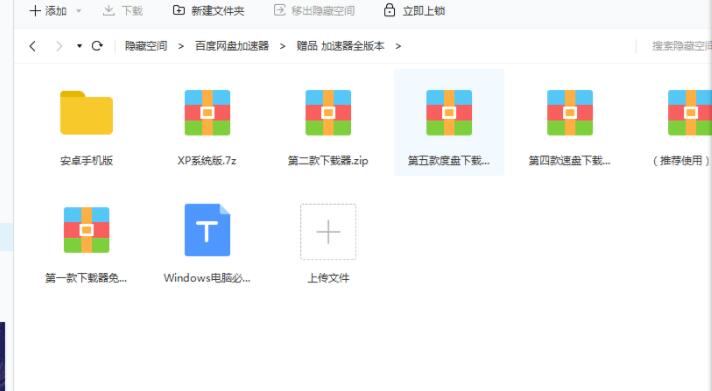The width and height of the screenshot is (712, 391).
Task: Create a folder with 新建文件夹
Action: pyautogui.click(x=209, y=10)
